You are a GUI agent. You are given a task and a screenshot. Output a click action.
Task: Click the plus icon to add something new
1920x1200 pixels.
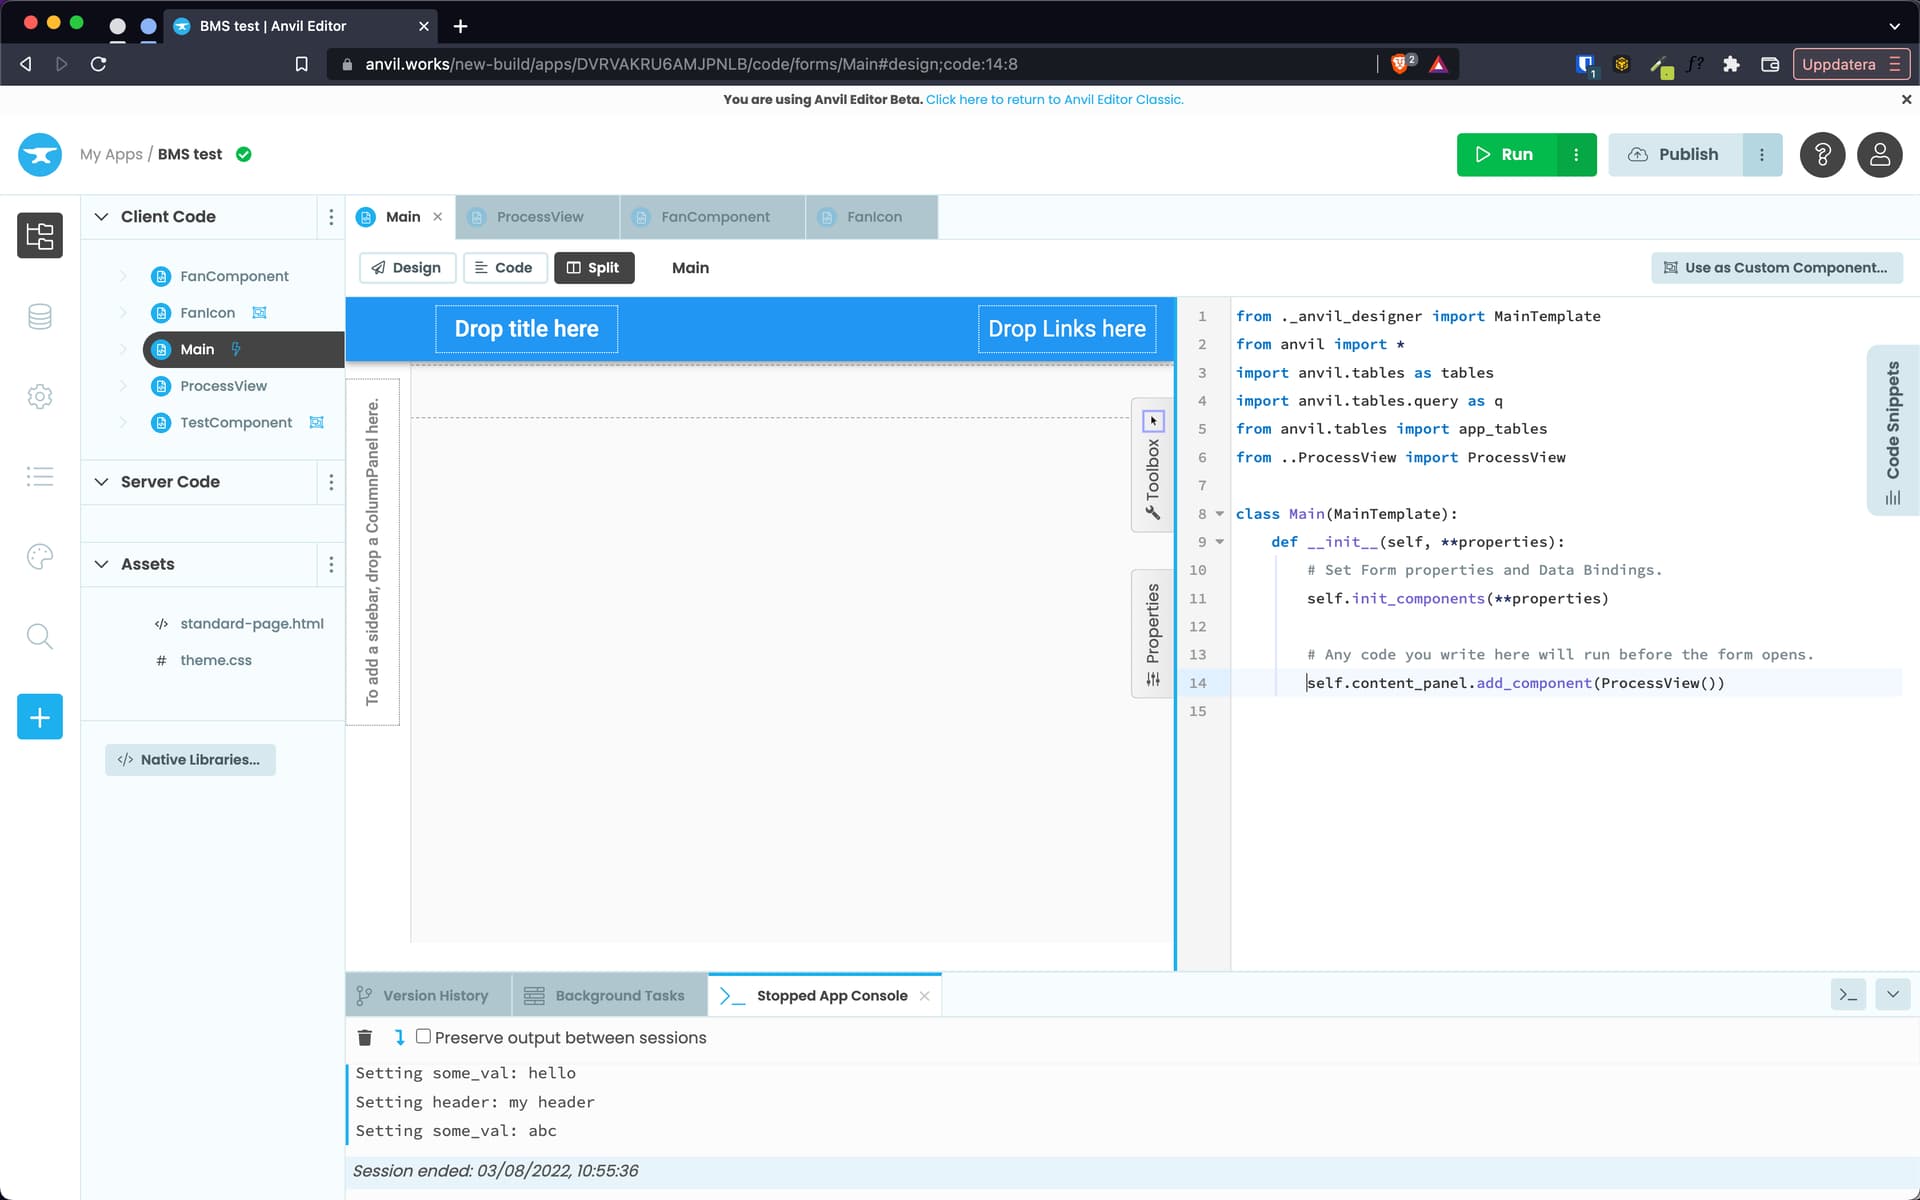coord(39,716)
